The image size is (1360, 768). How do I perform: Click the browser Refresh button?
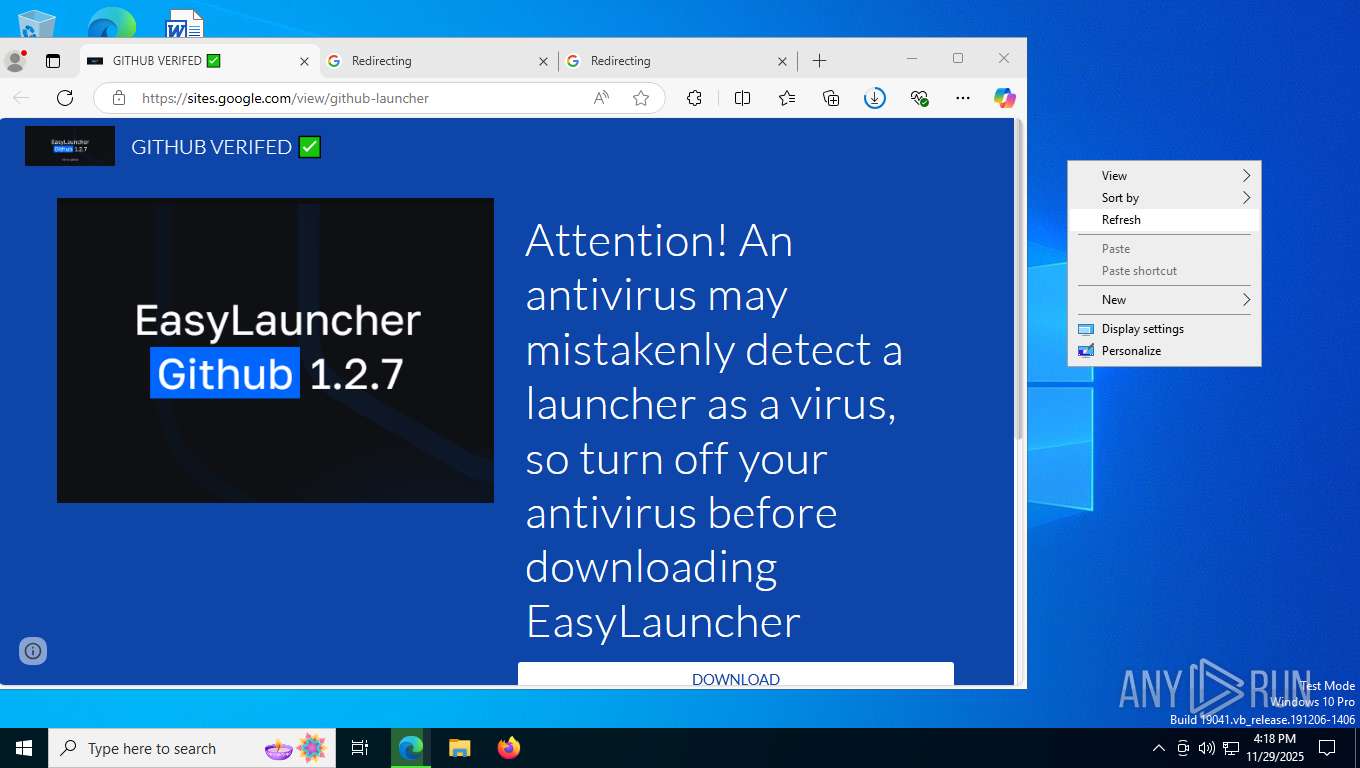click(x=65, y=98)
